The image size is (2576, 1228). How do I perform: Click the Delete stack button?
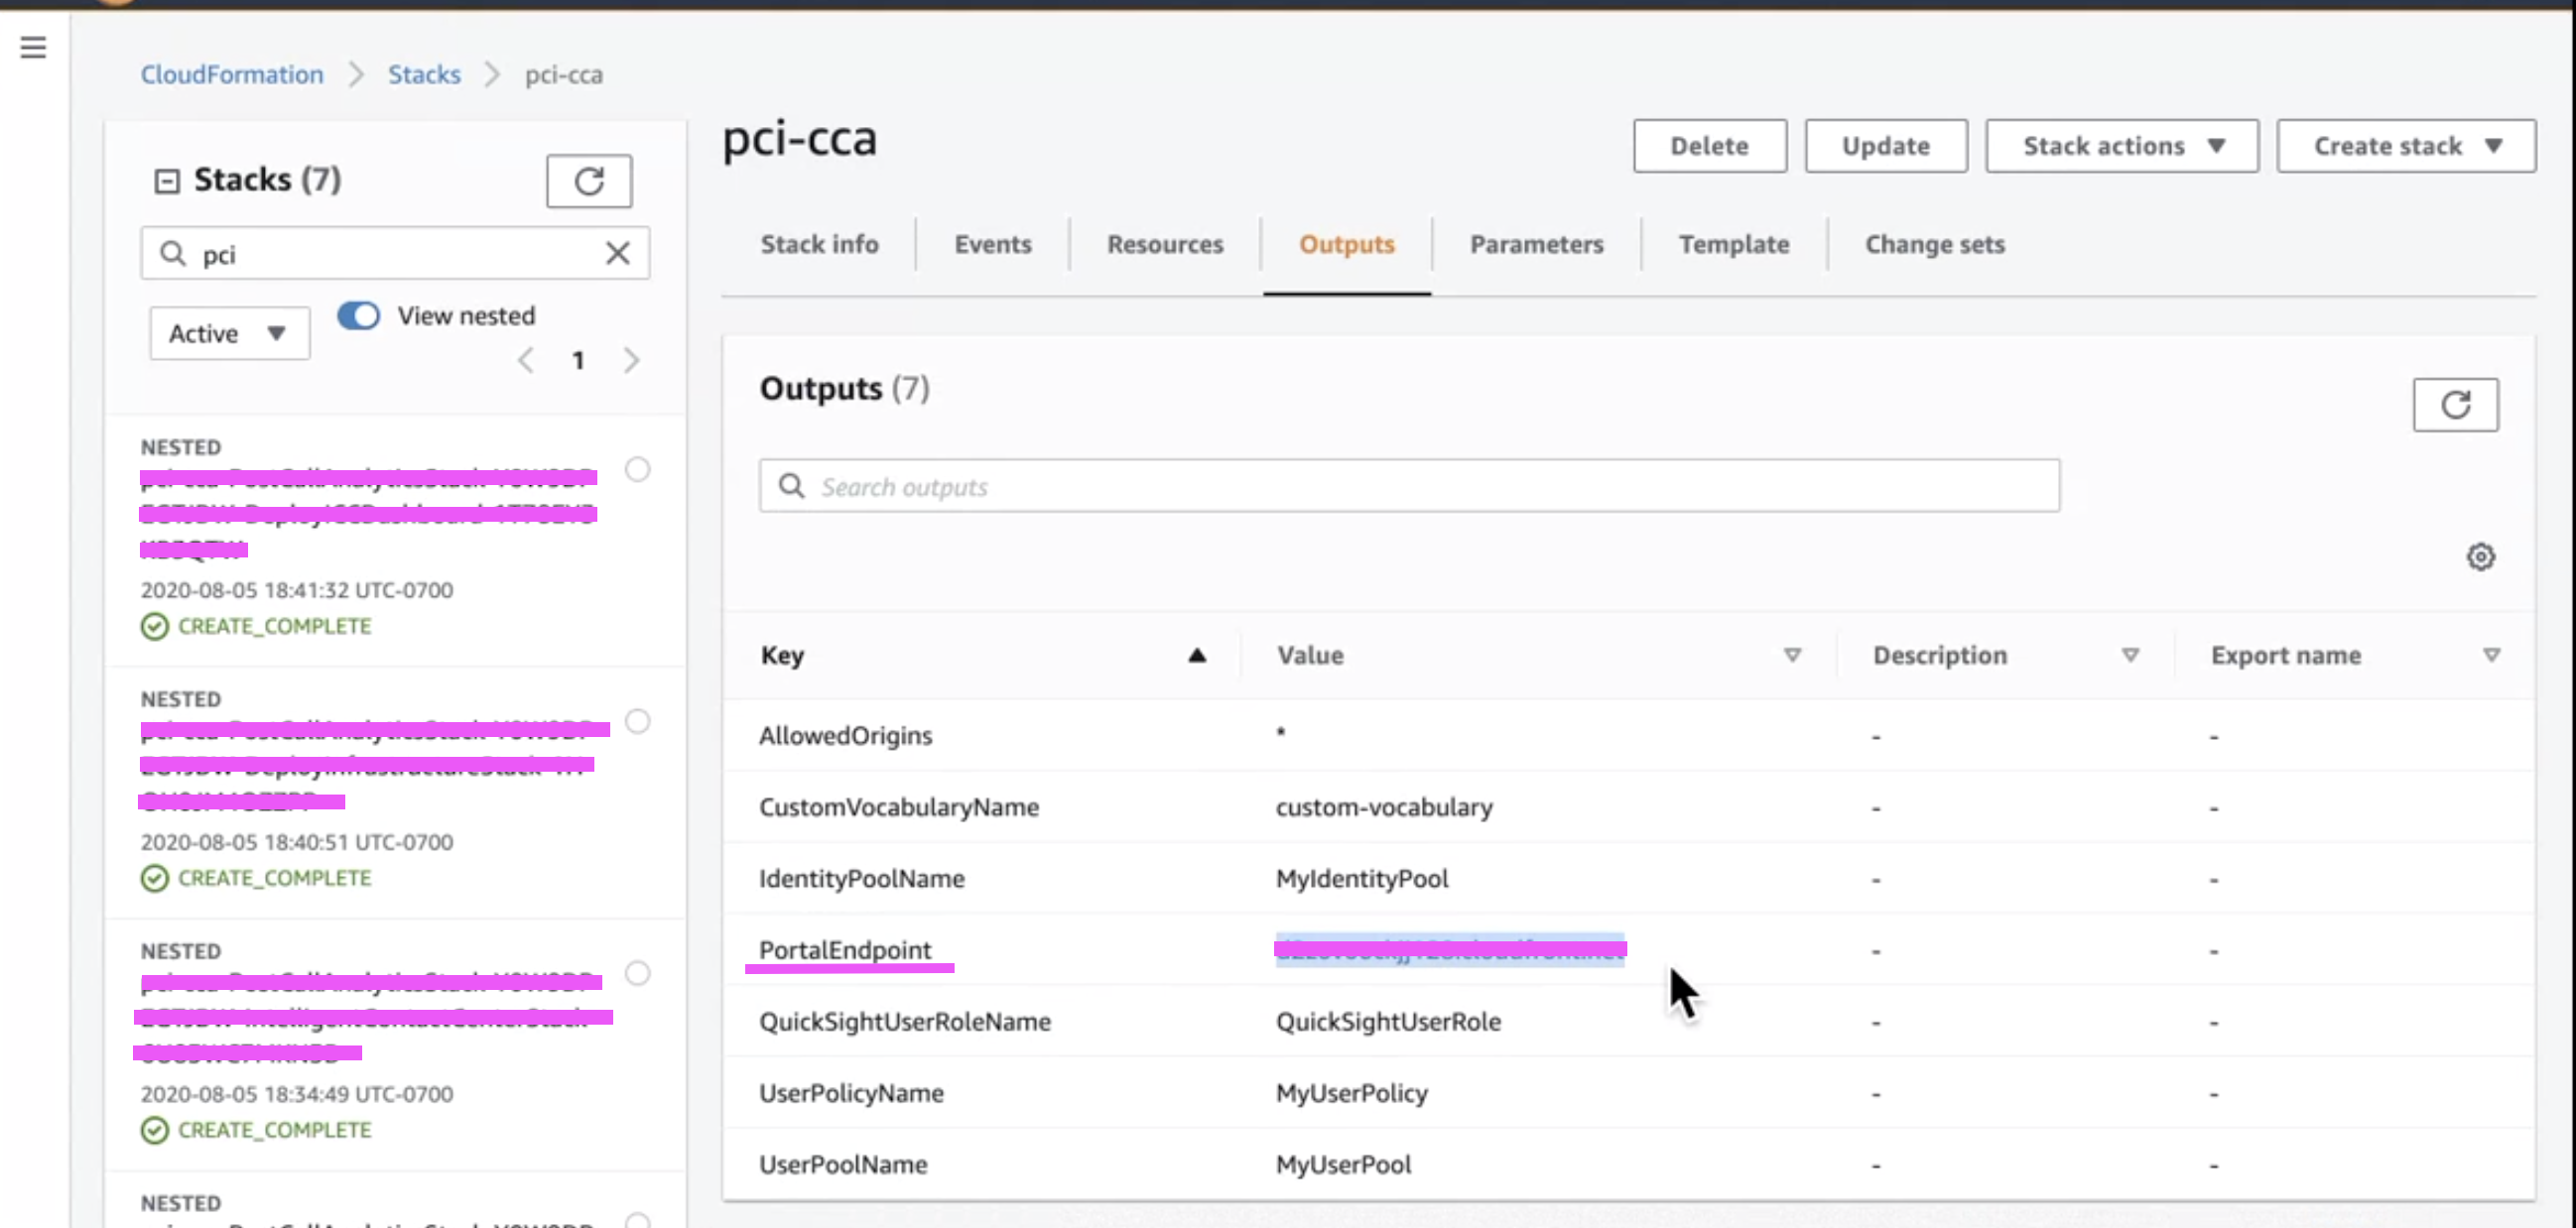[1708, 146]
